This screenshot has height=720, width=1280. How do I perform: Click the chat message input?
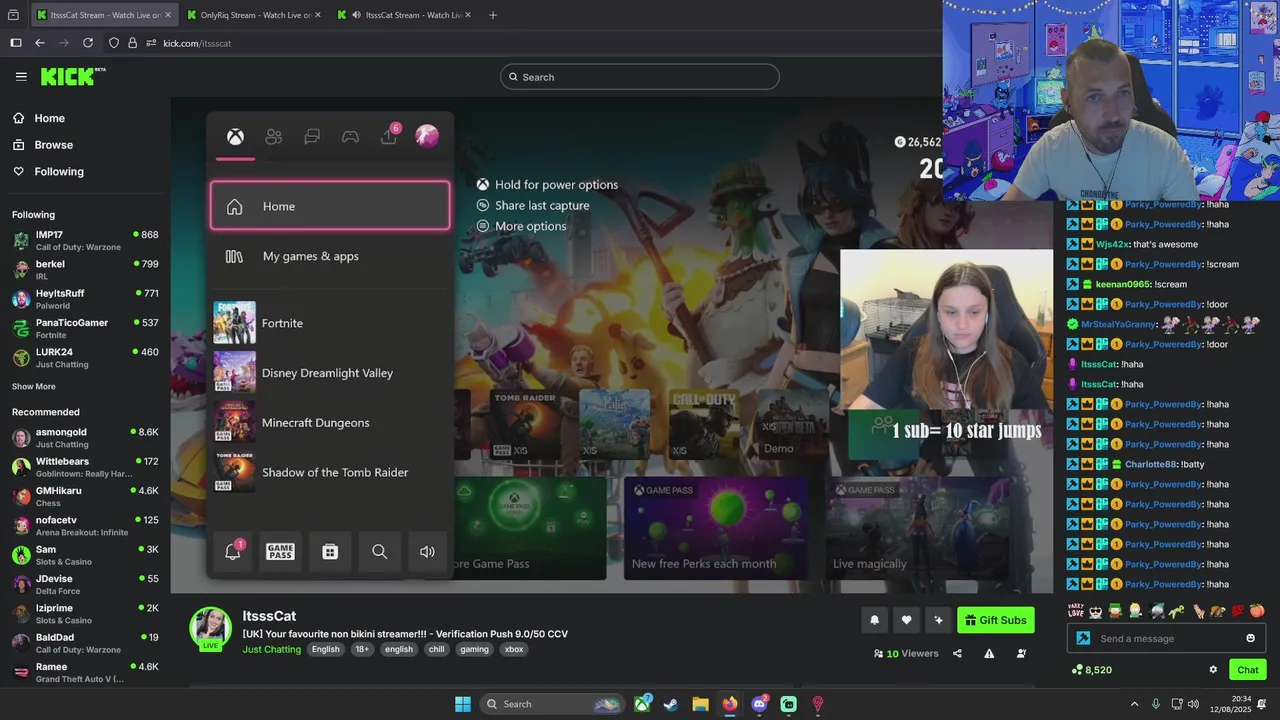1166,638
